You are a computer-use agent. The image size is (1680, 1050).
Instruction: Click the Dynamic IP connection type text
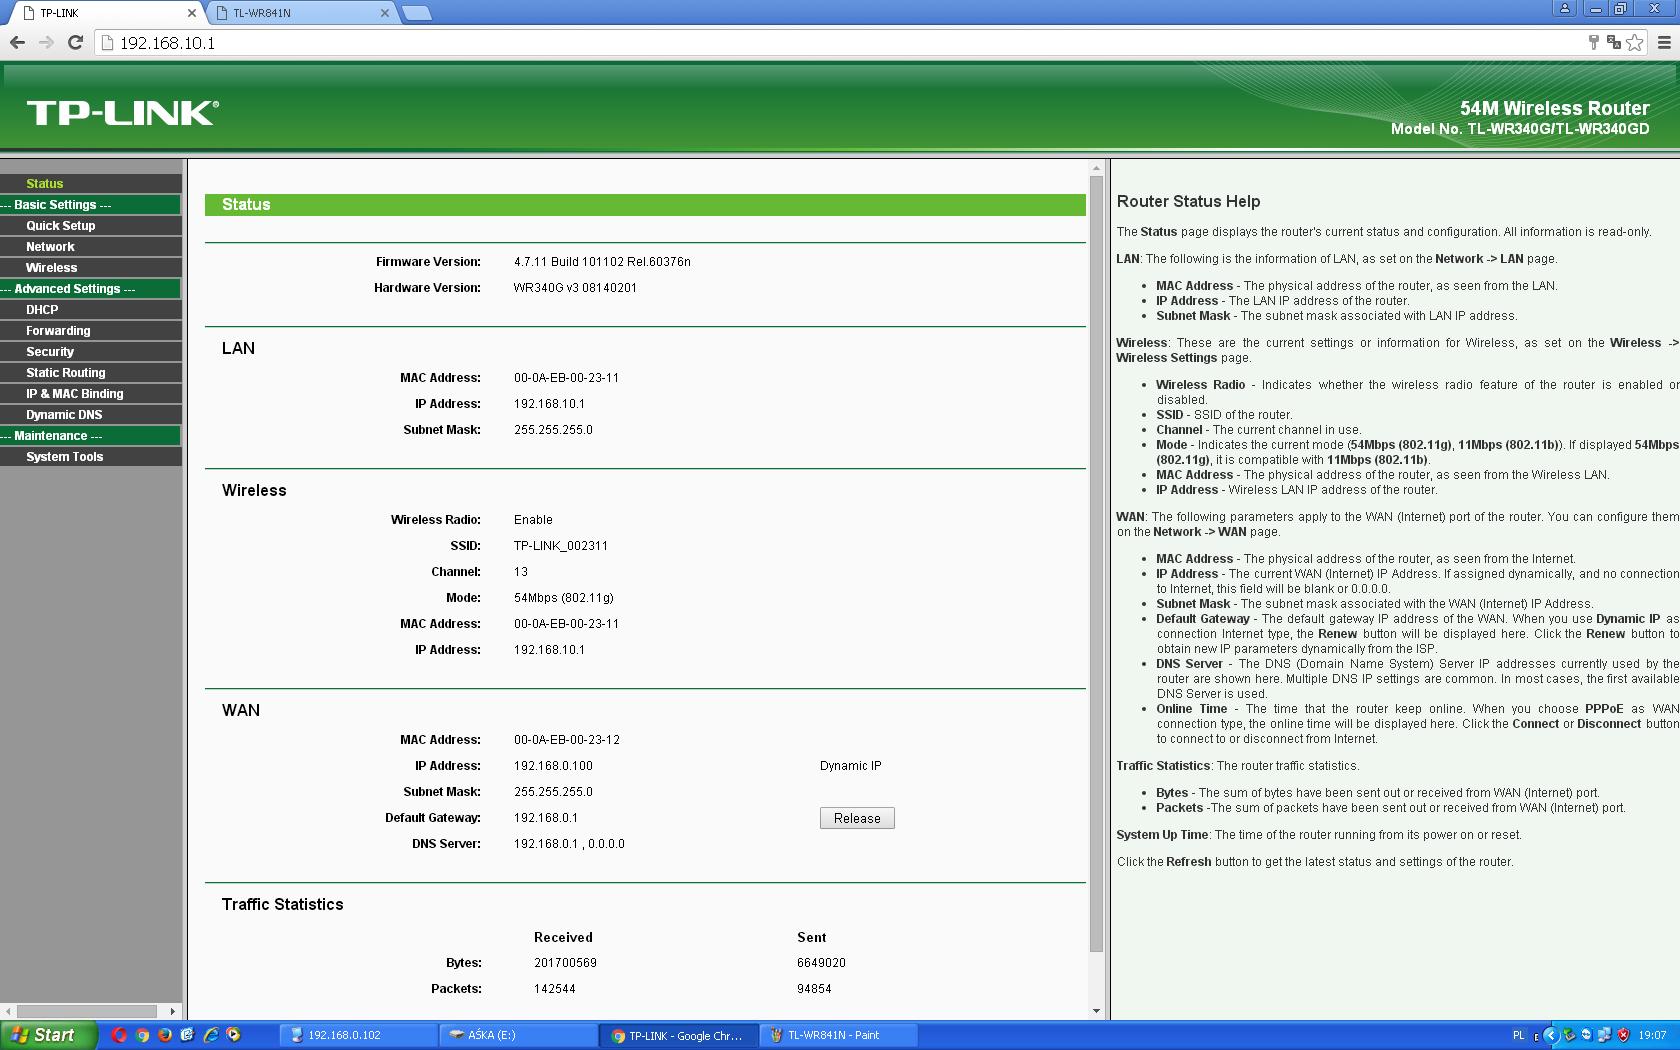pyautogui.click(x=850, y=766)
